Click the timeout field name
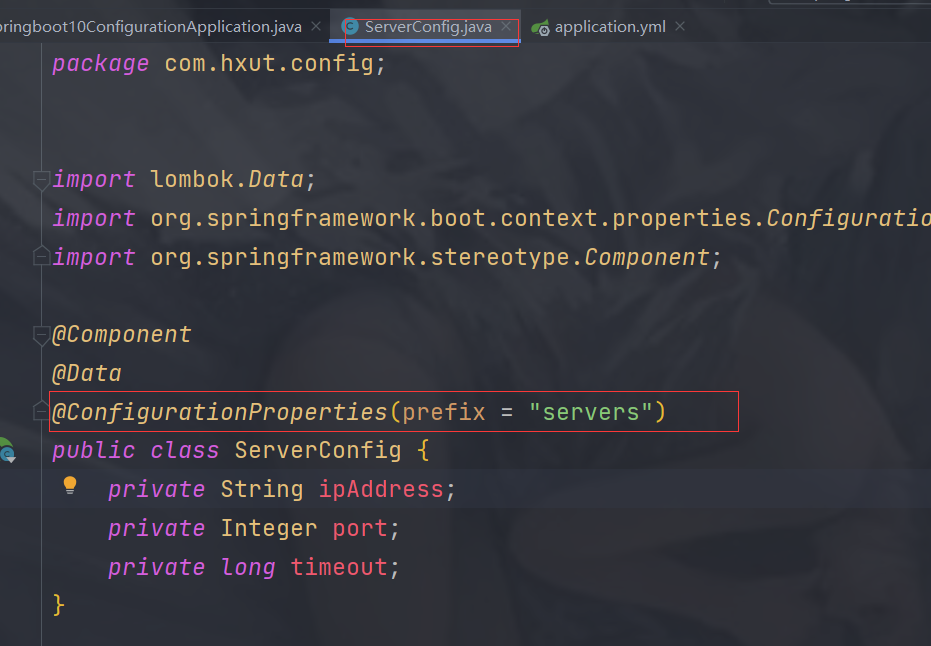This screenshot has height=646, width=931. coord(339,567)
